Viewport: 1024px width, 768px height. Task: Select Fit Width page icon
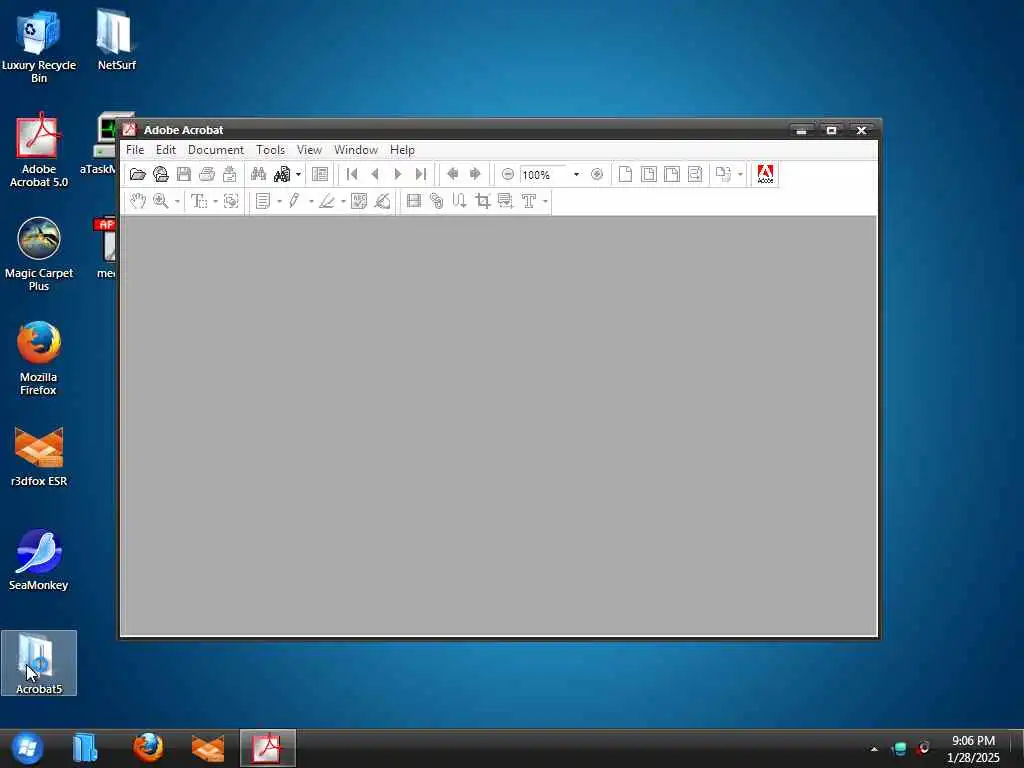point(672,174)
